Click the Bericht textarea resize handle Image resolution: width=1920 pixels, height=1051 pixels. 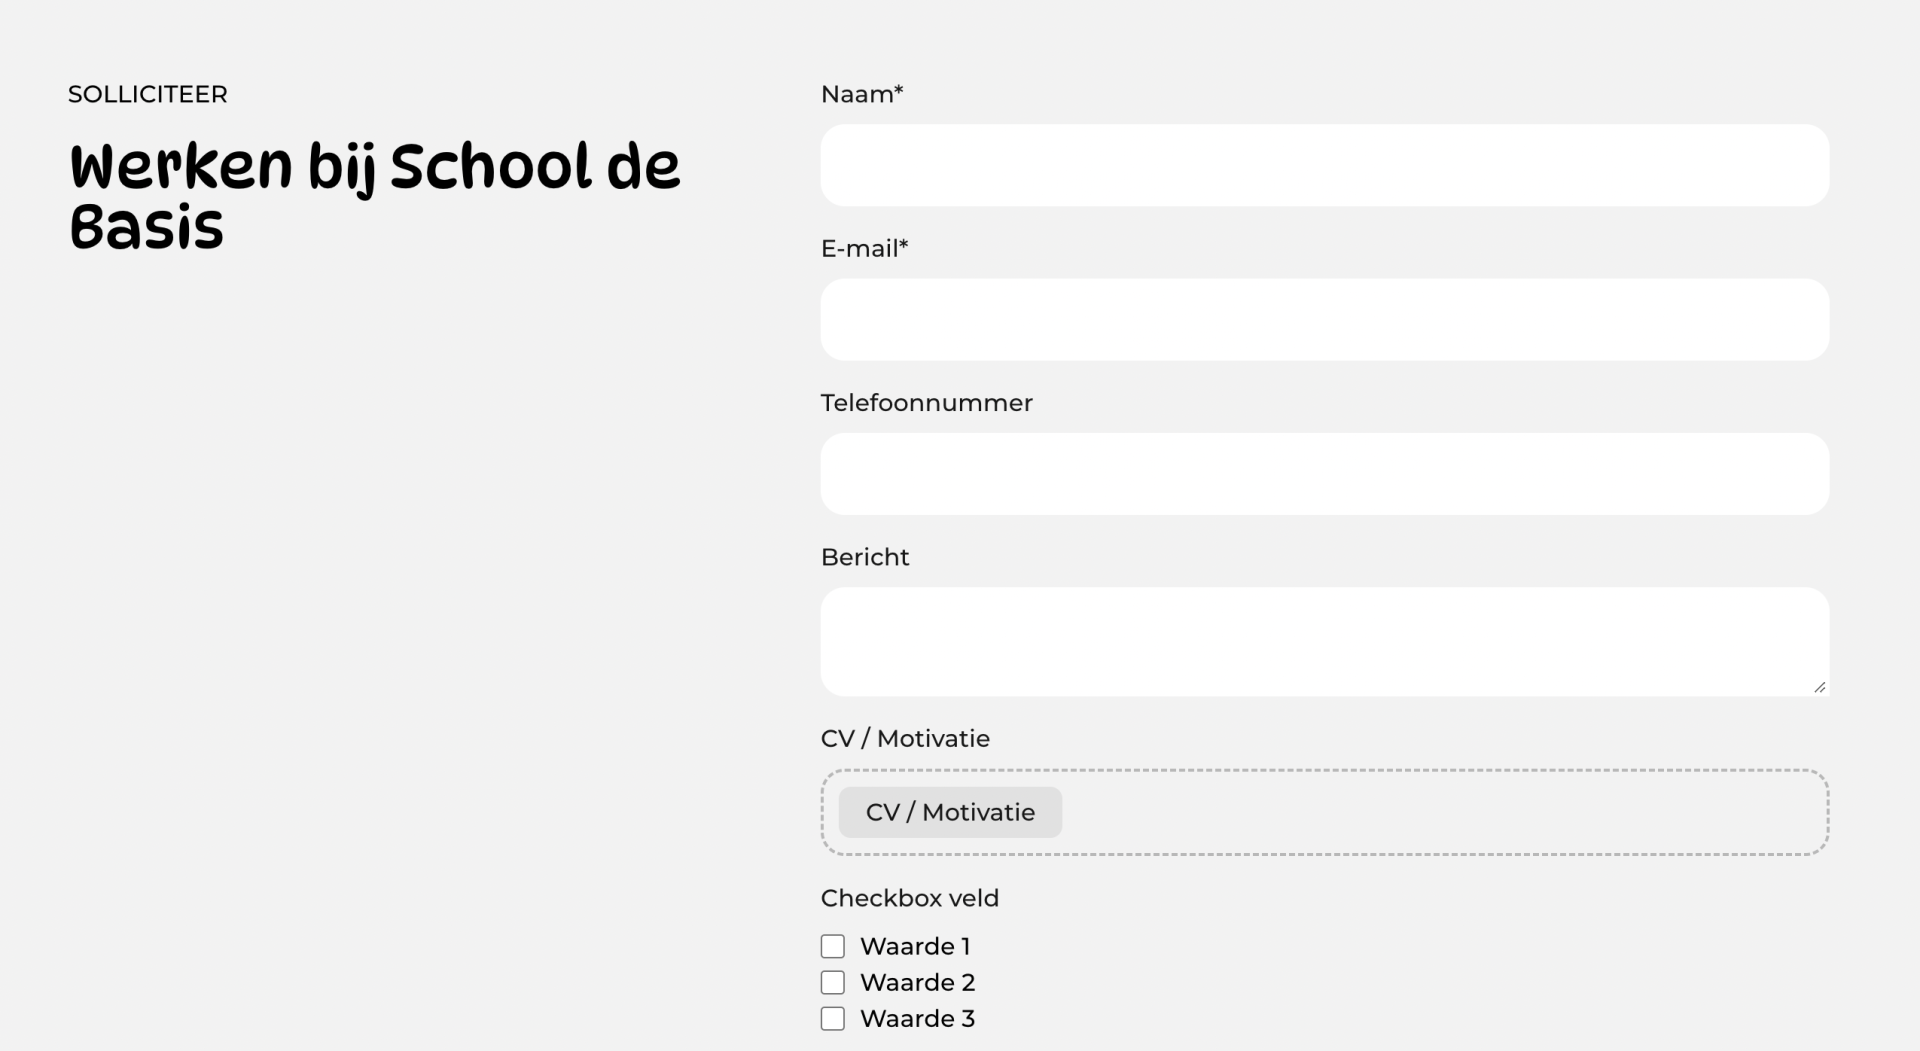(x=1819, y=687)
